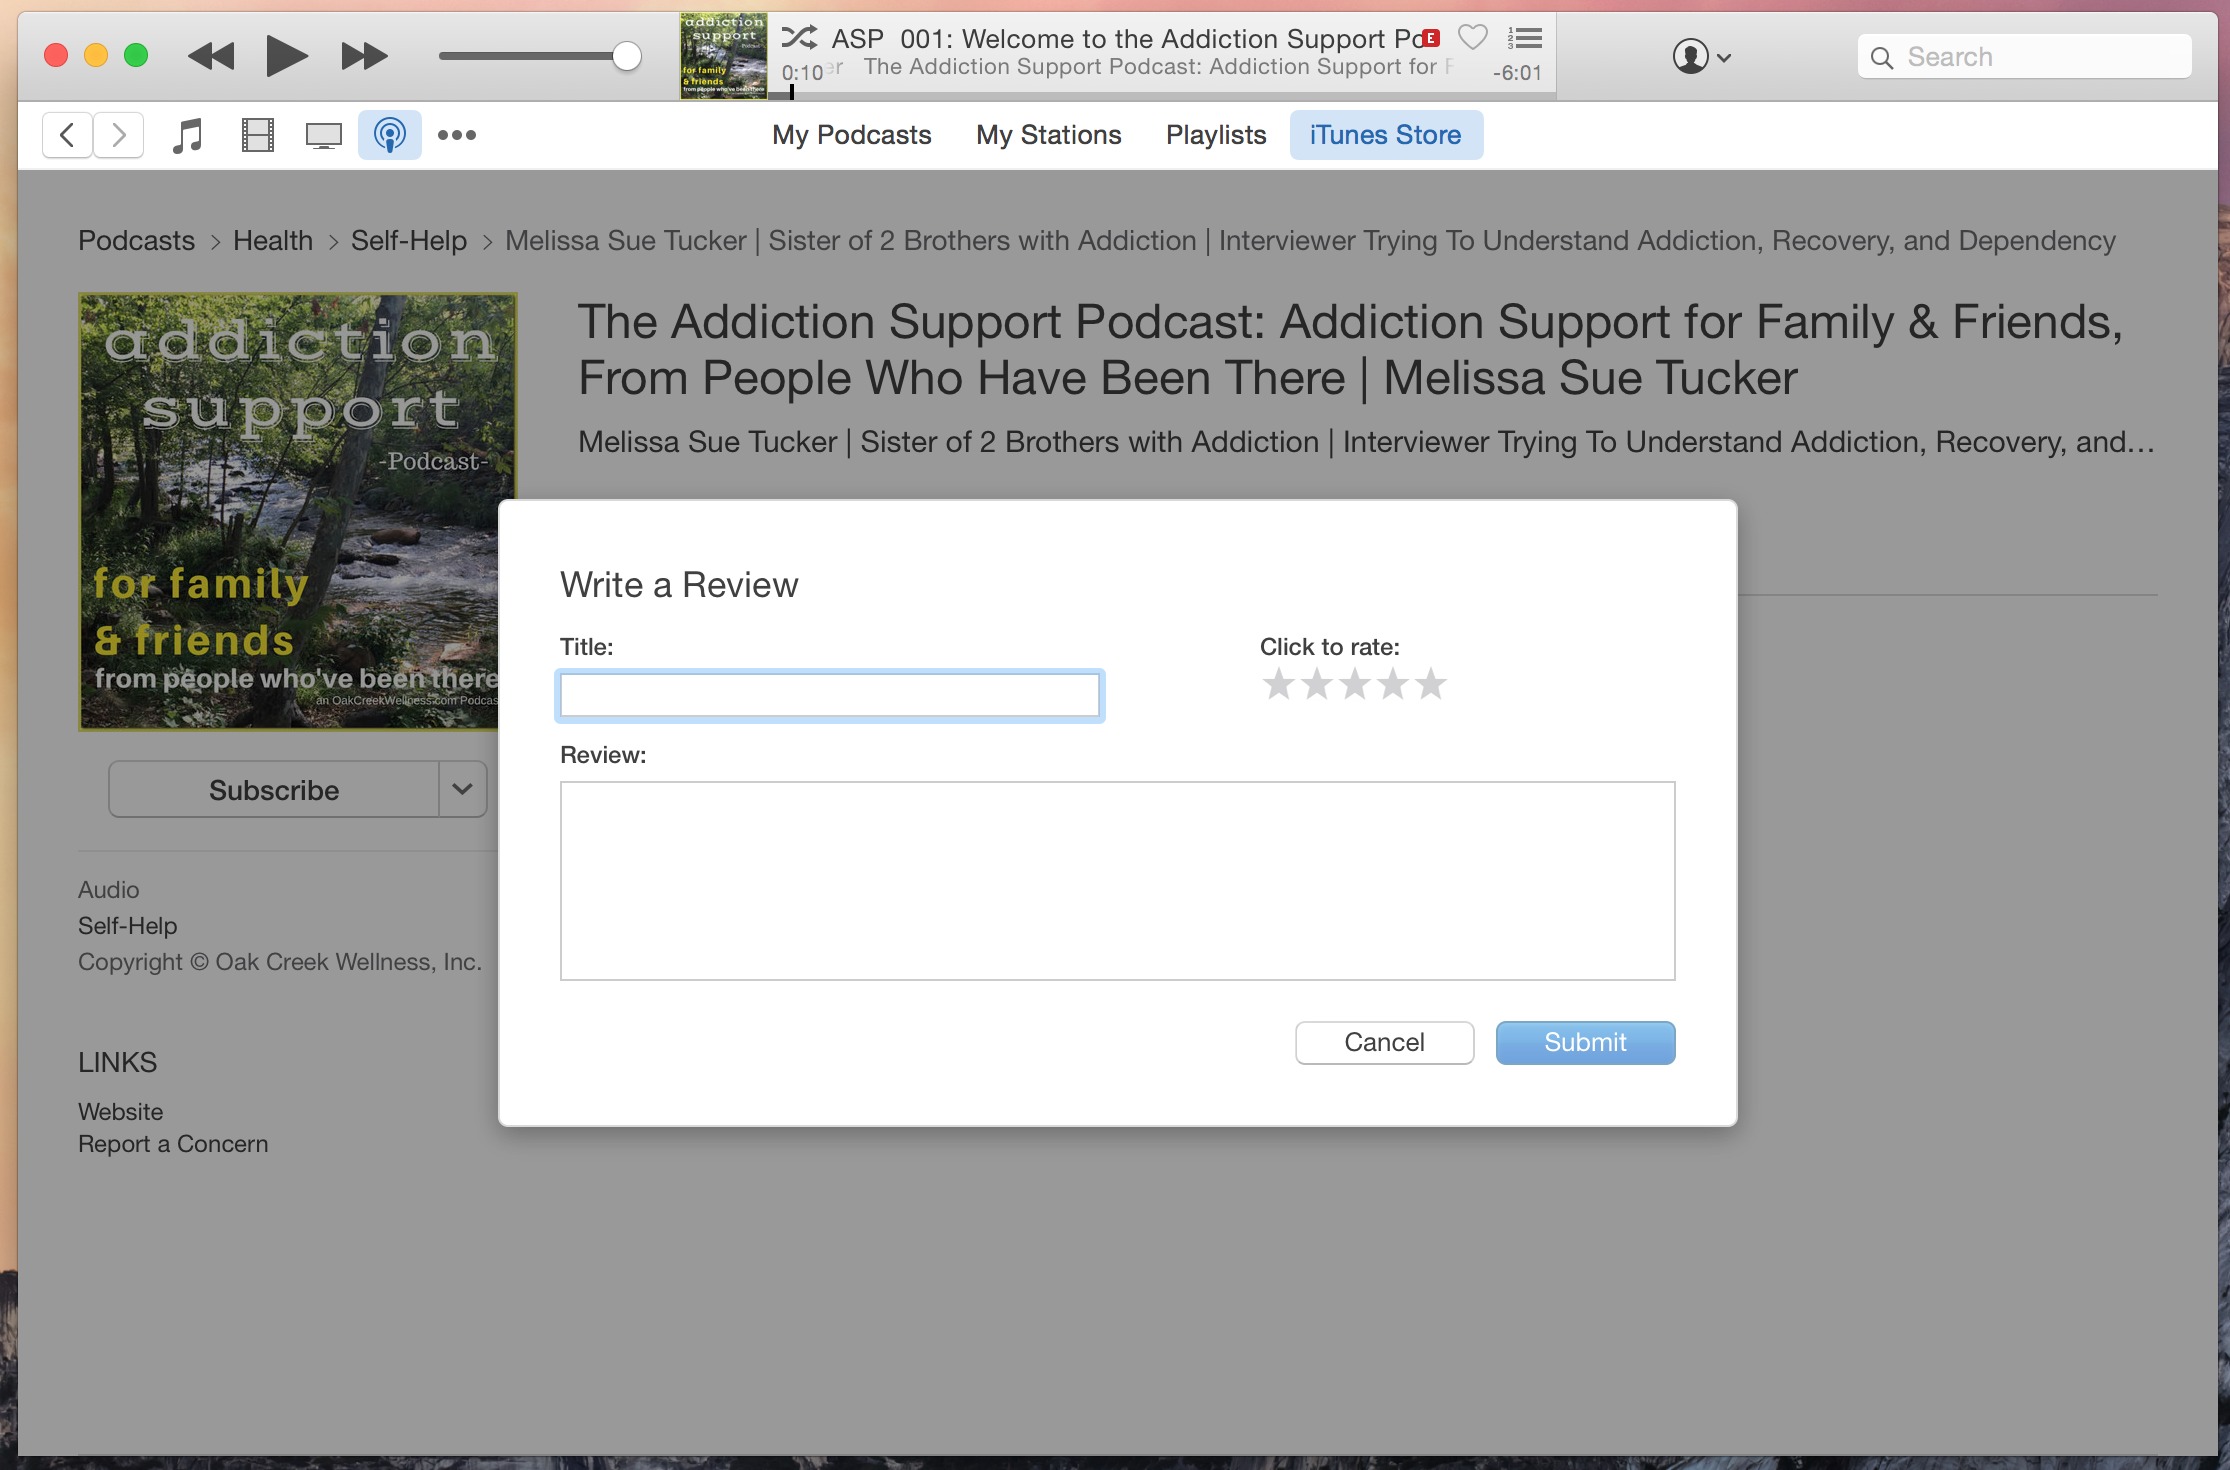Rate four stars
The image size is (2230, 1470).
[x=1393, y=685]
